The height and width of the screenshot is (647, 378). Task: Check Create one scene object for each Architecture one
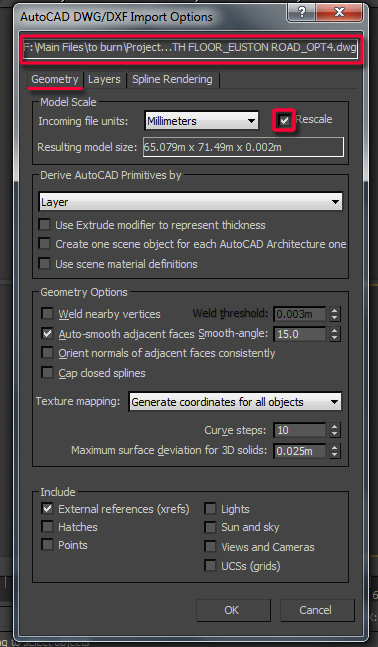click(44, 244)
